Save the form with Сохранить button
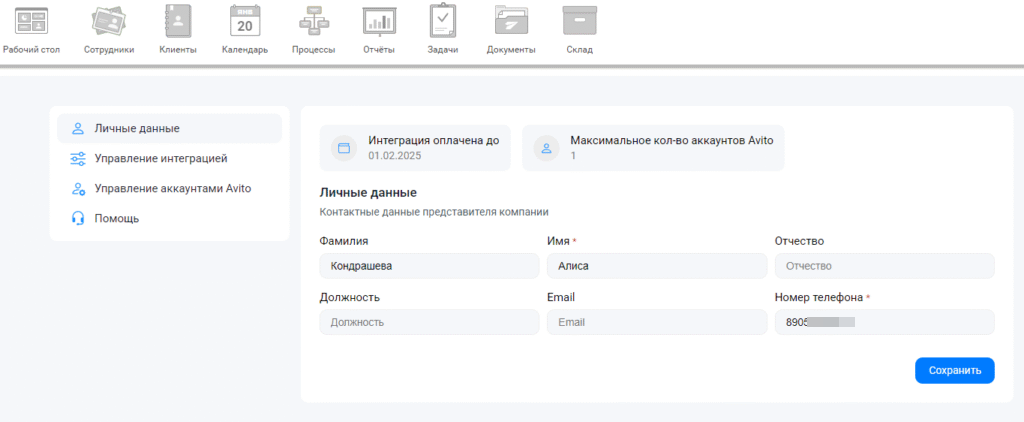The width and height of the screenshot is (1024, 422). [x=955, y=370]
